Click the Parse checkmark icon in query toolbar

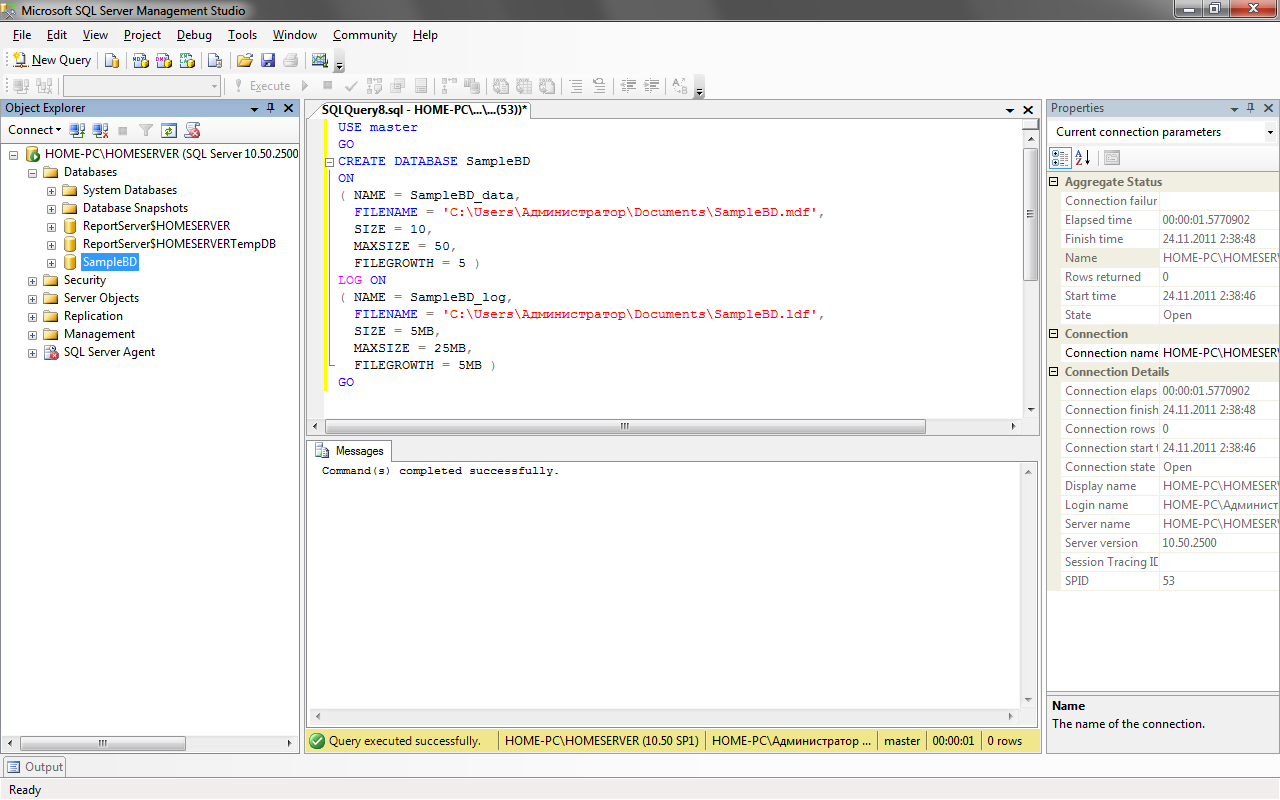(x=351, y=86)
